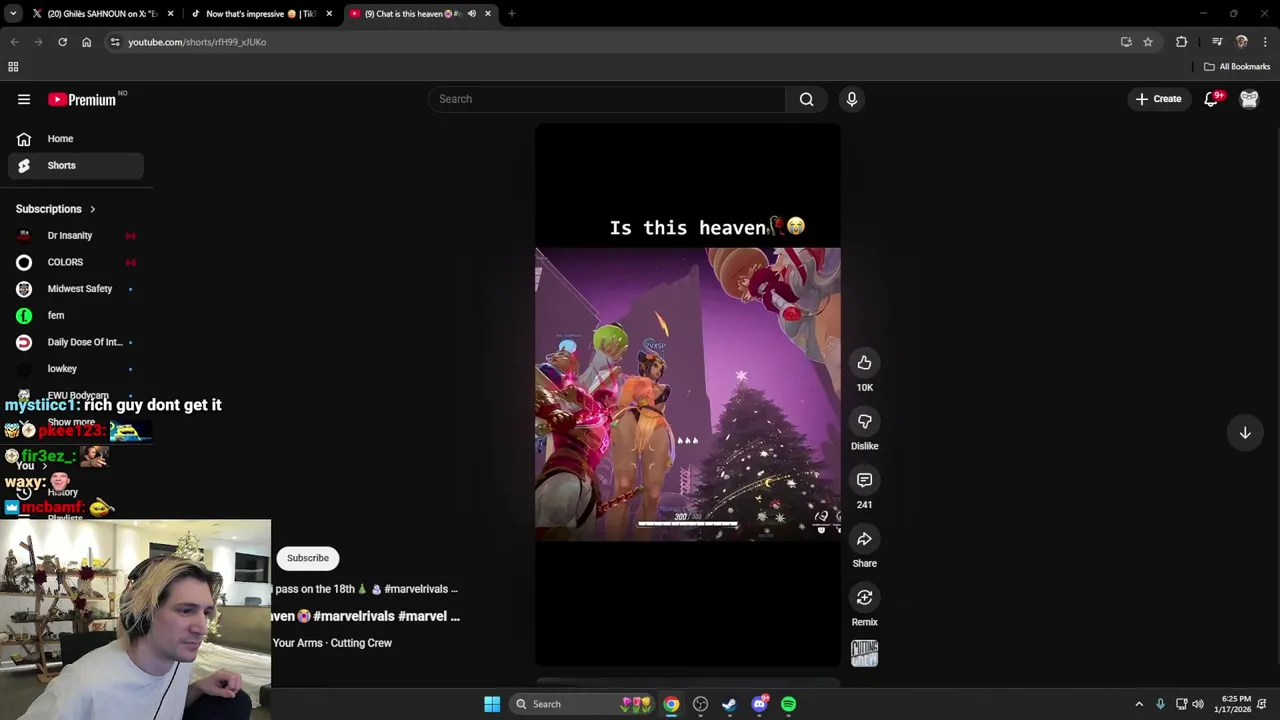Open Shorts in the sidebar
The image size is (1280, 720).
pyautogui.click(x=76, y=165)
